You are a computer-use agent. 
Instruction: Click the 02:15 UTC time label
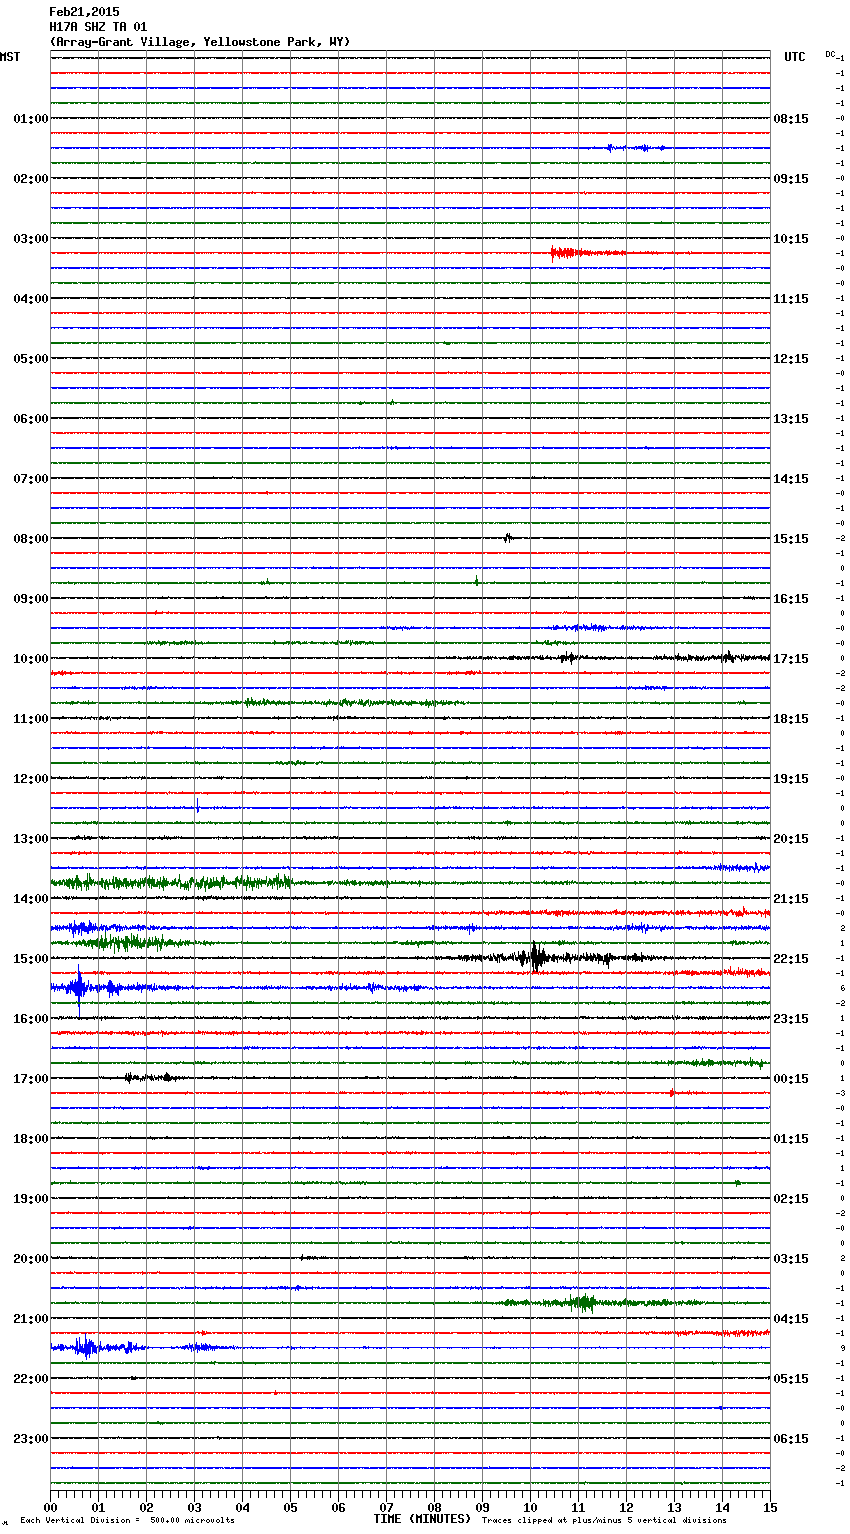(x=791, y=1199)
